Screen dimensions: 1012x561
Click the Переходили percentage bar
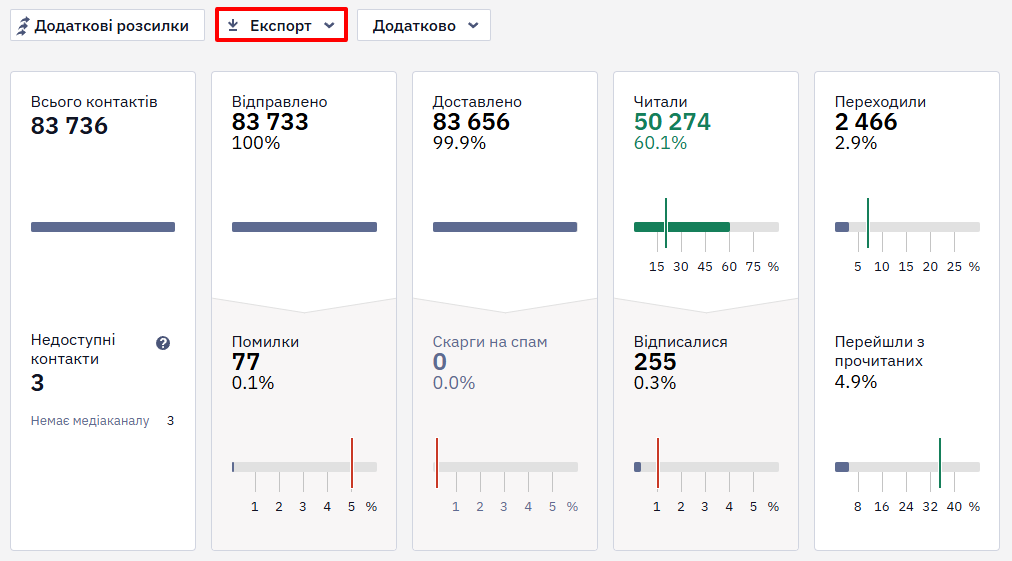907,227
